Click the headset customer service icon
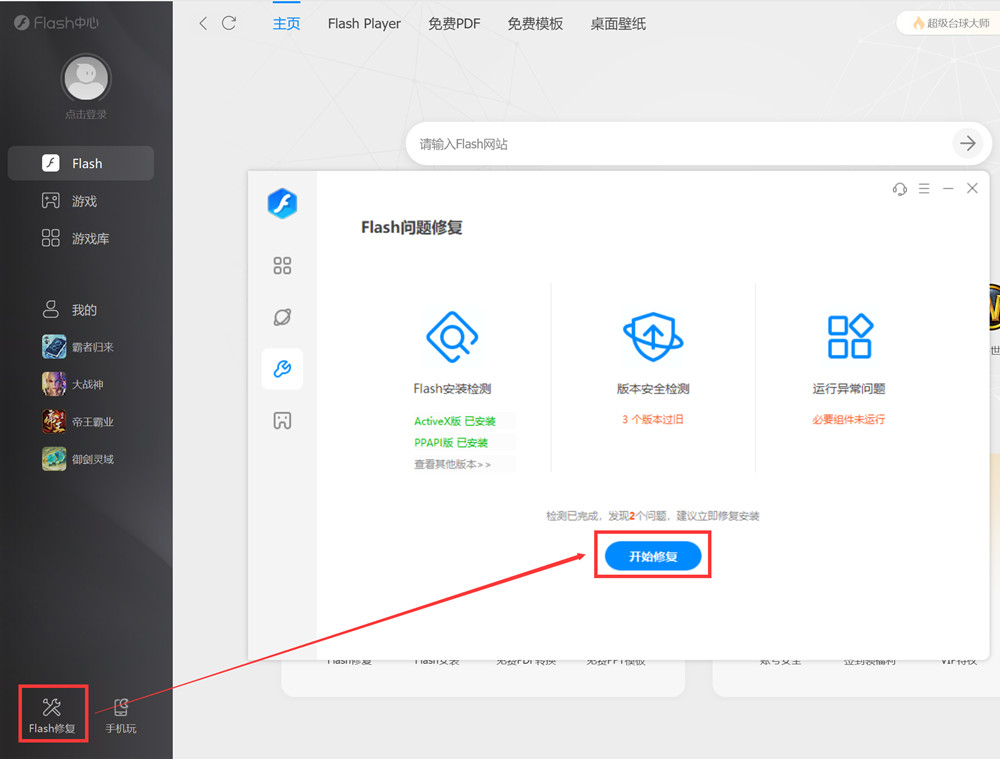The image size is (1000, 759). pyautogui.click(x=899, y=189)
